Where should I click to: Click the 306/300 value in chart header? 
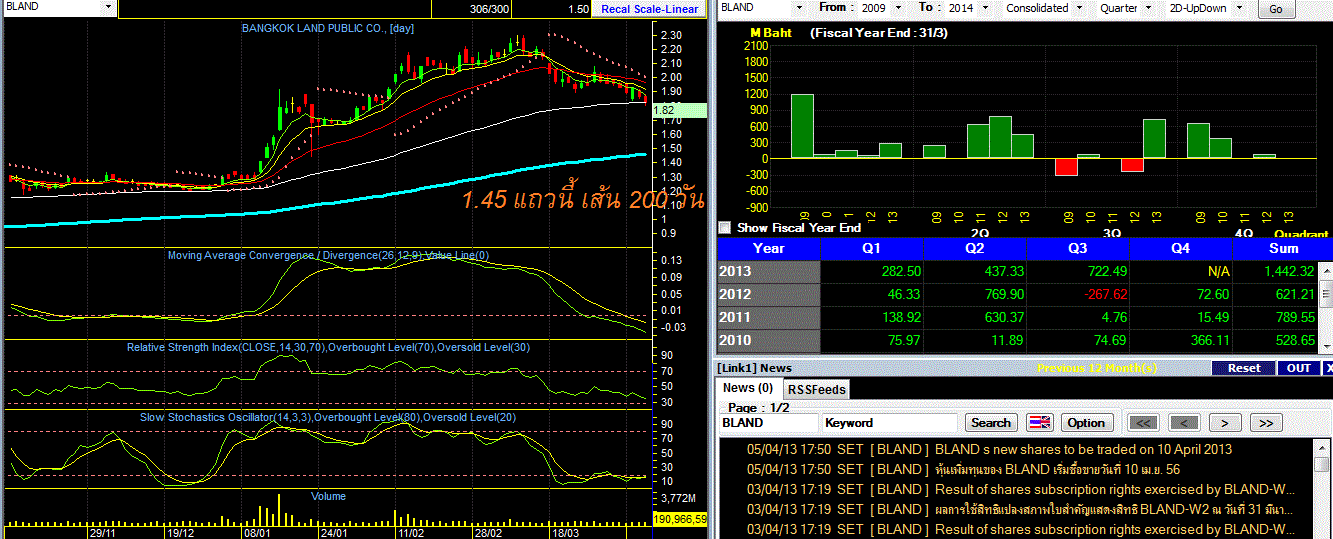tap(488, 9)
